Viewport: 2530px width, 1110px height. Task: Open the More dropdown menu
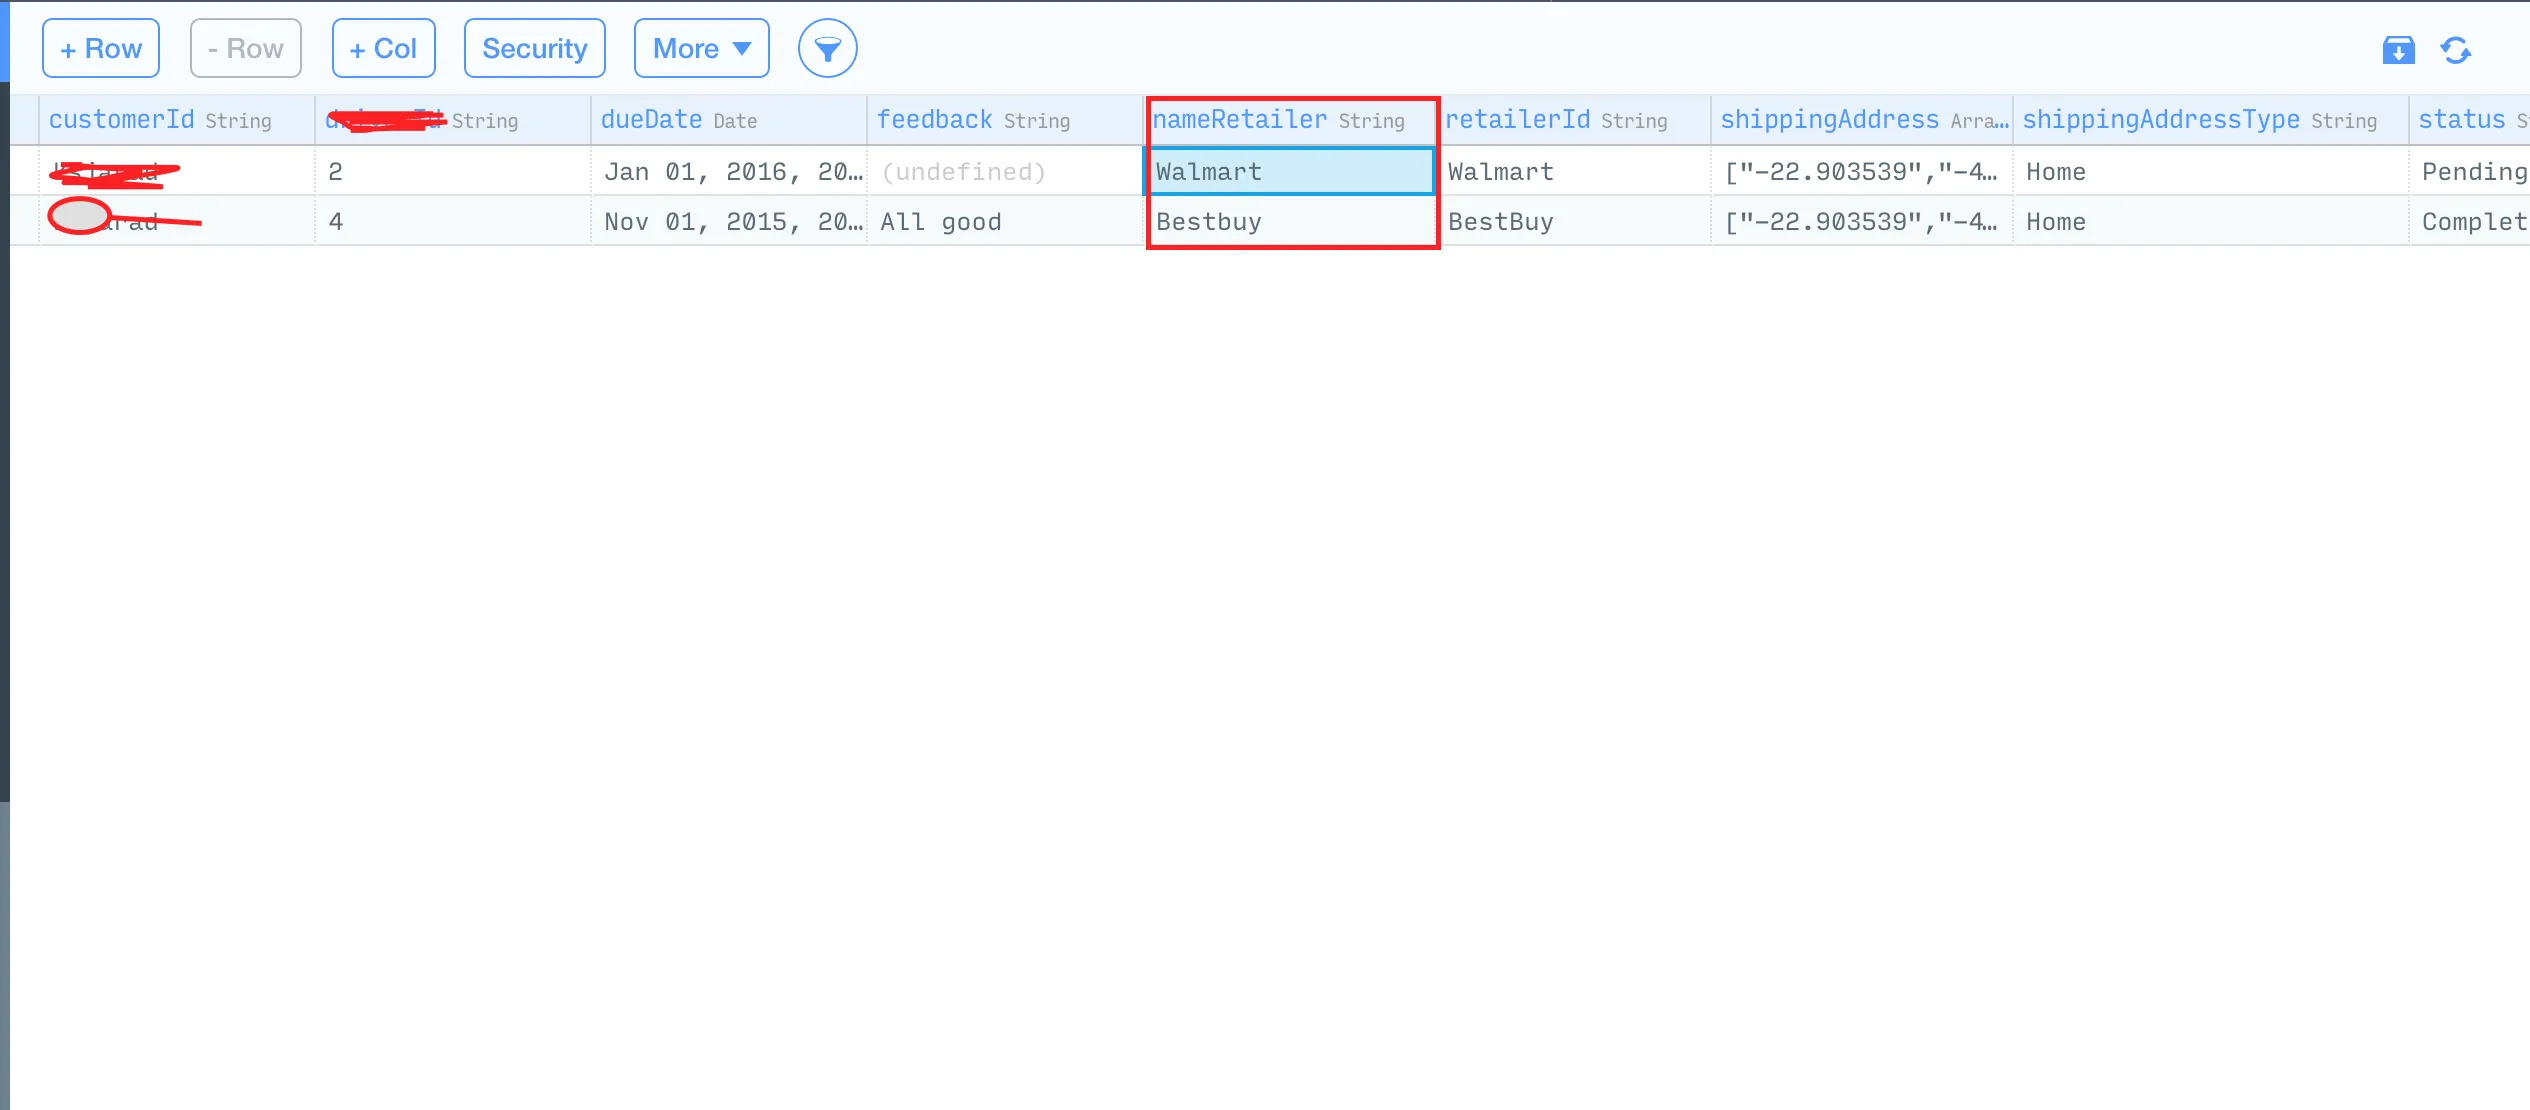pos(701,48)
